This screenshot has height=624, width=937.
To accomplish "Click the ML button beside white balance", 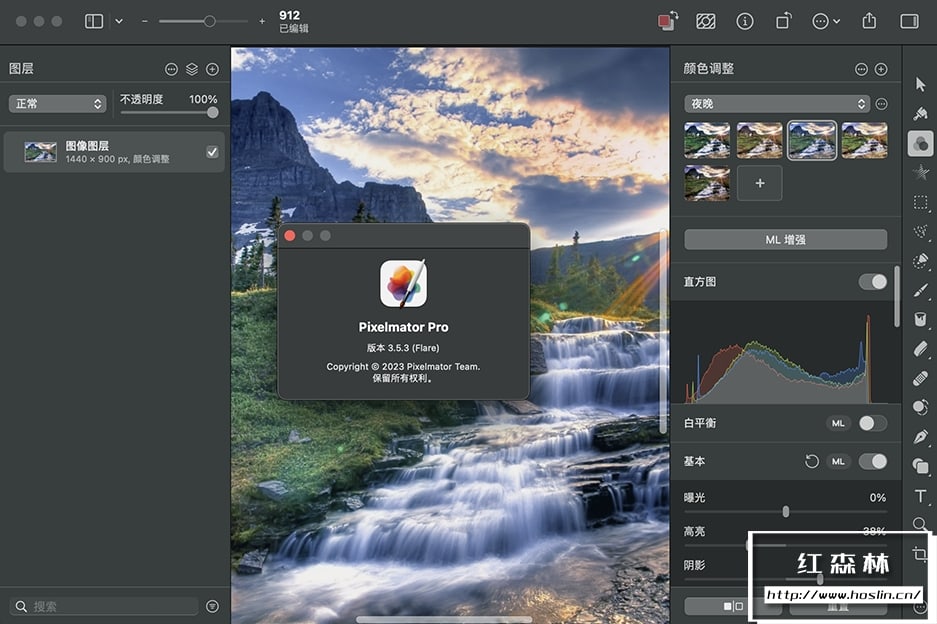I will tap(838, 423).
